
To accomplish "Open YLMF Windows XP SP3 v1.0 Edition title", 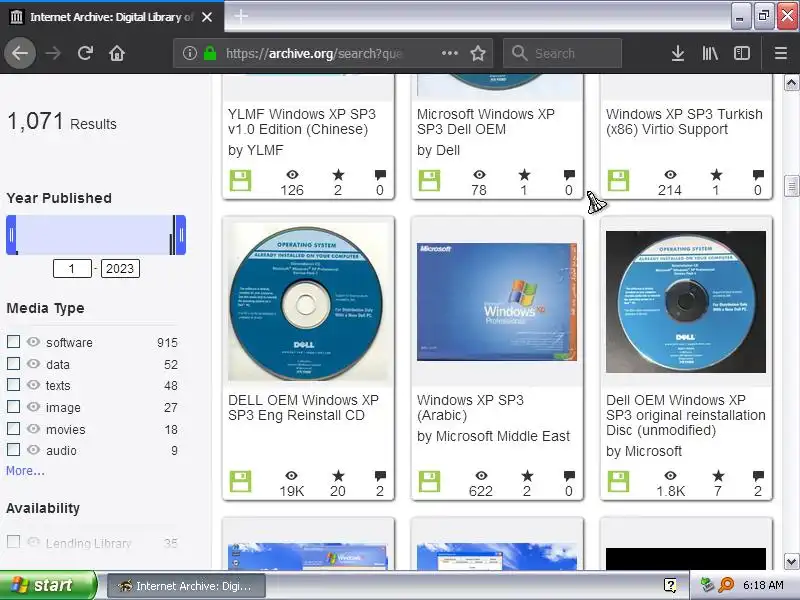I will (x=302, y=121).
